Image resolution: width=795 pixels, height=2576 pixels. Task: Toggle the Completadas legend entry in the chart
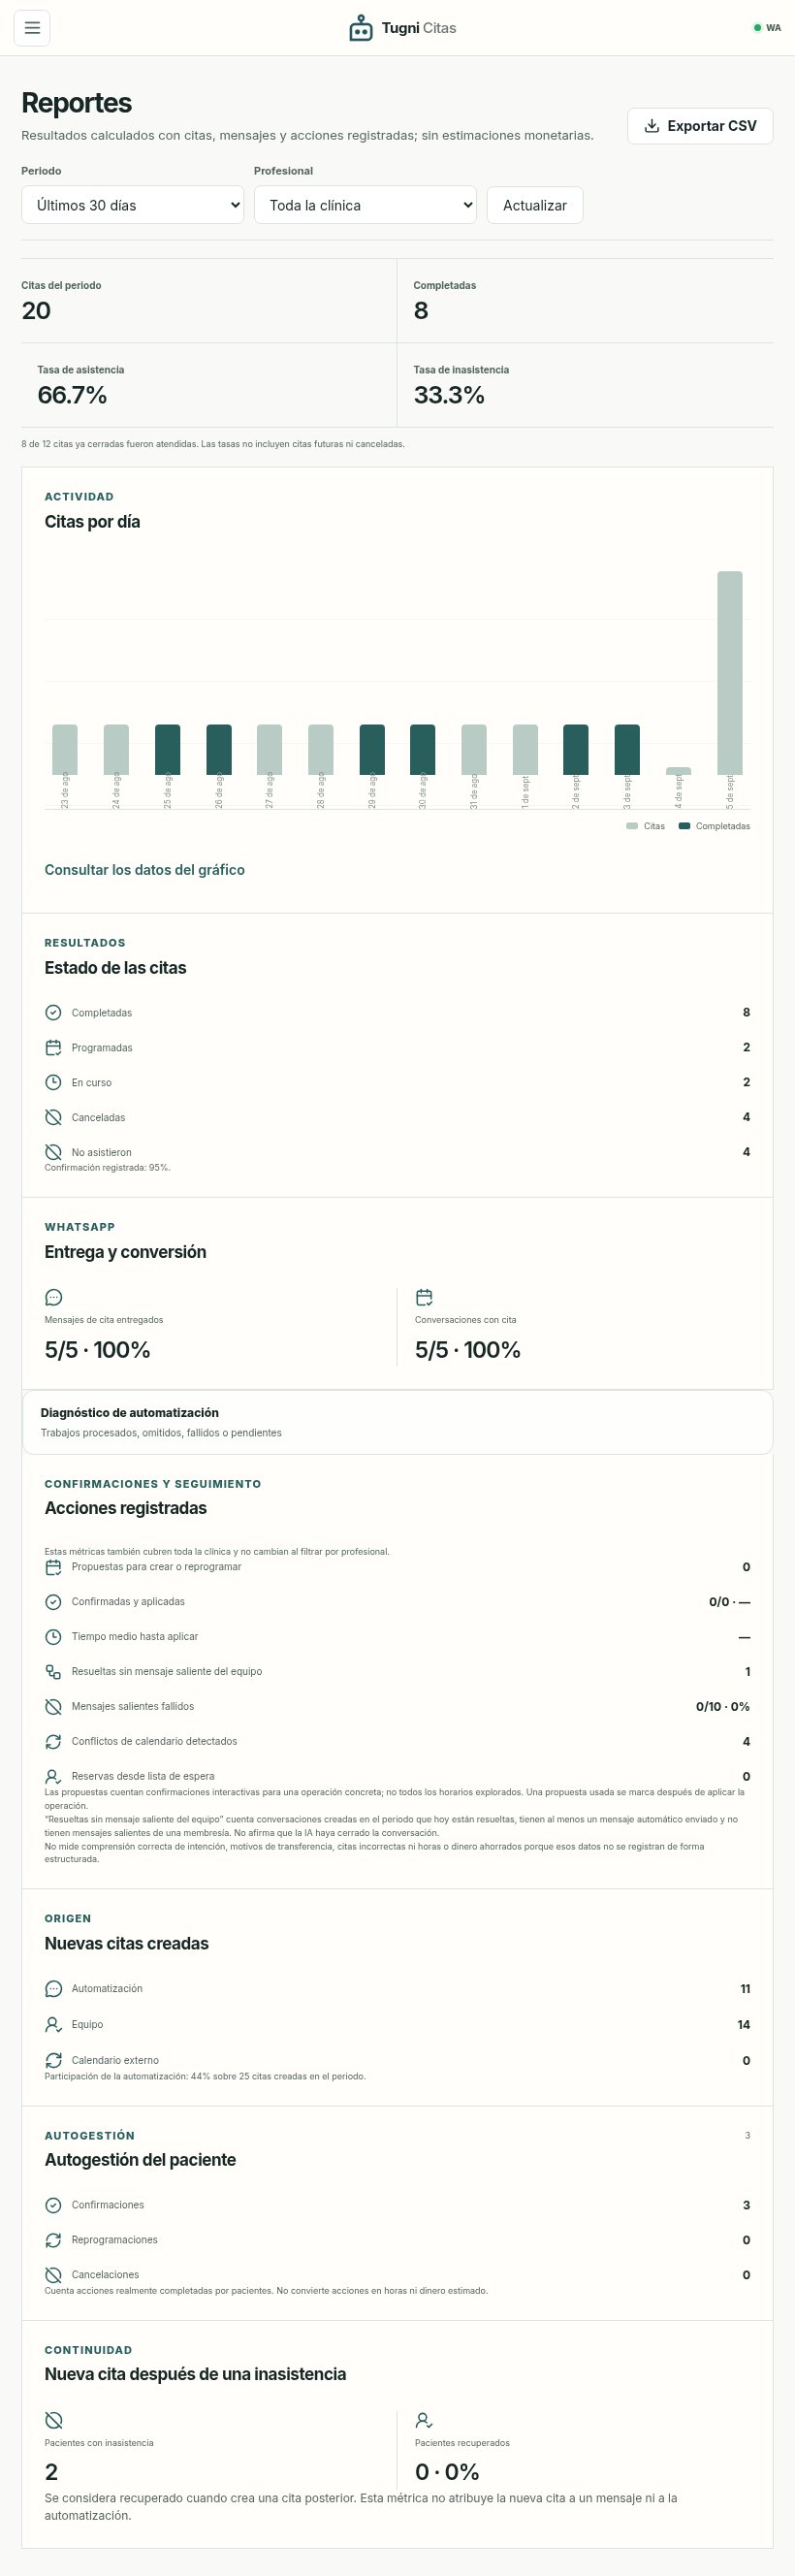click(714, 826)
